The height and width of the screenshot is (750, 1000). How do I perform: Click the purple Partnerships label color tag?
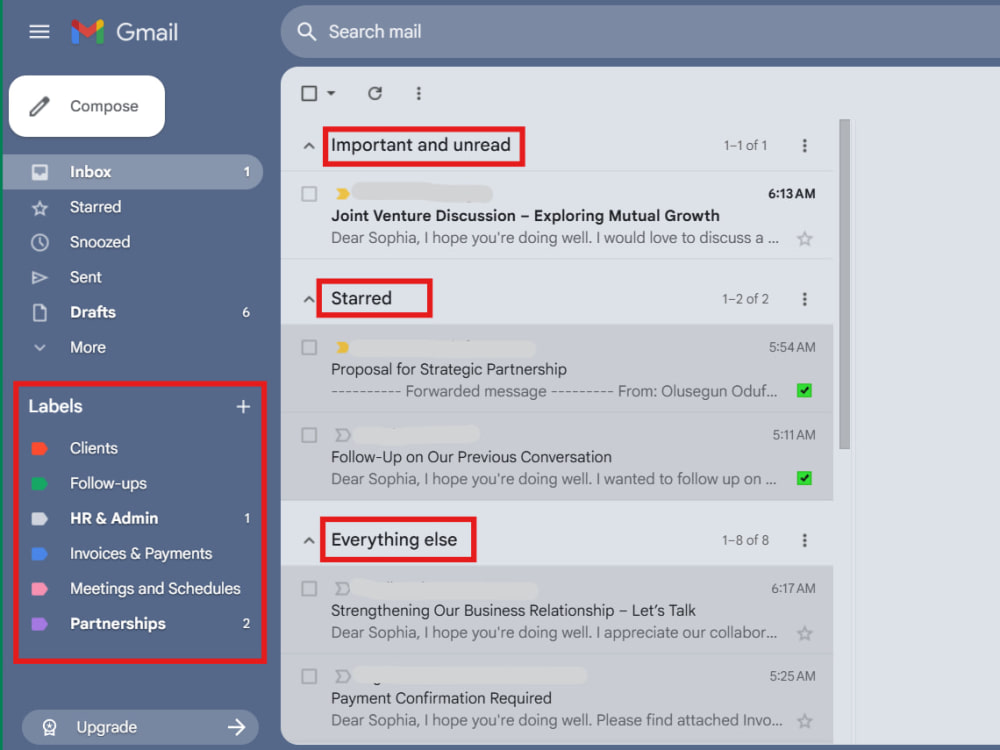(40, 624)
